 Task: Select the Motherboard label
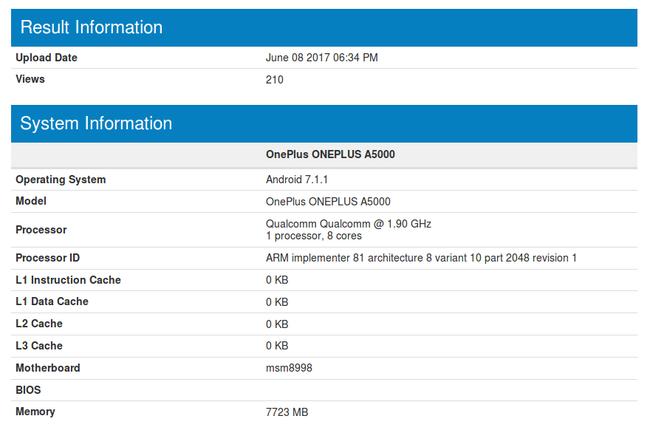point(48,368)
